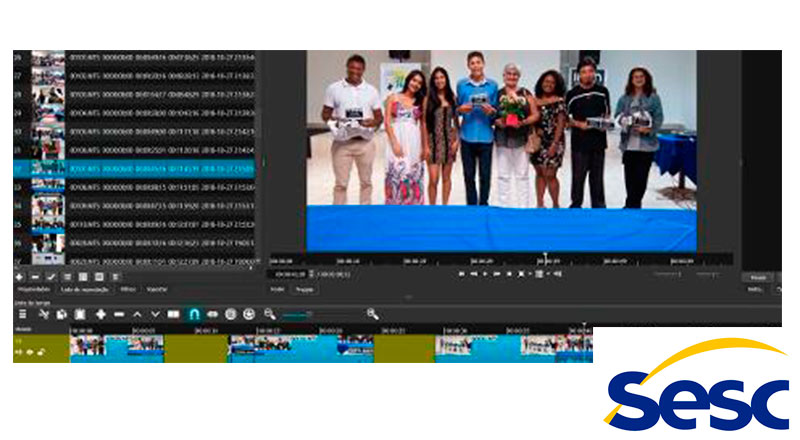Click the plus append icon in timeline toolbar

(x=100, y=314)
